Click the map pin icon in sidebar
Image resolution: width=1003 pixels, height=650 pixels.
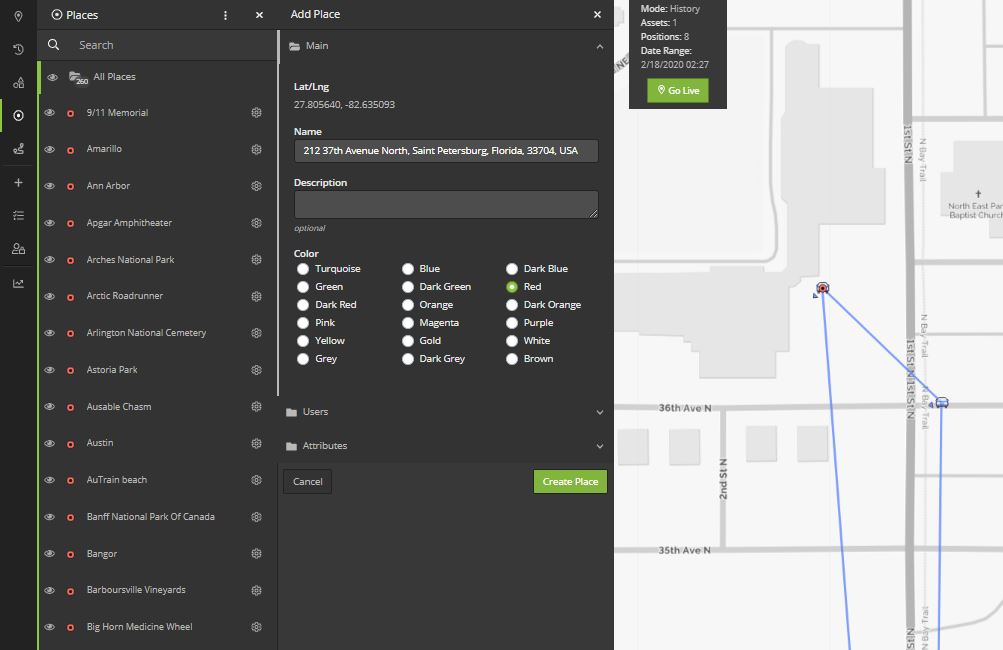click(18, 16)
